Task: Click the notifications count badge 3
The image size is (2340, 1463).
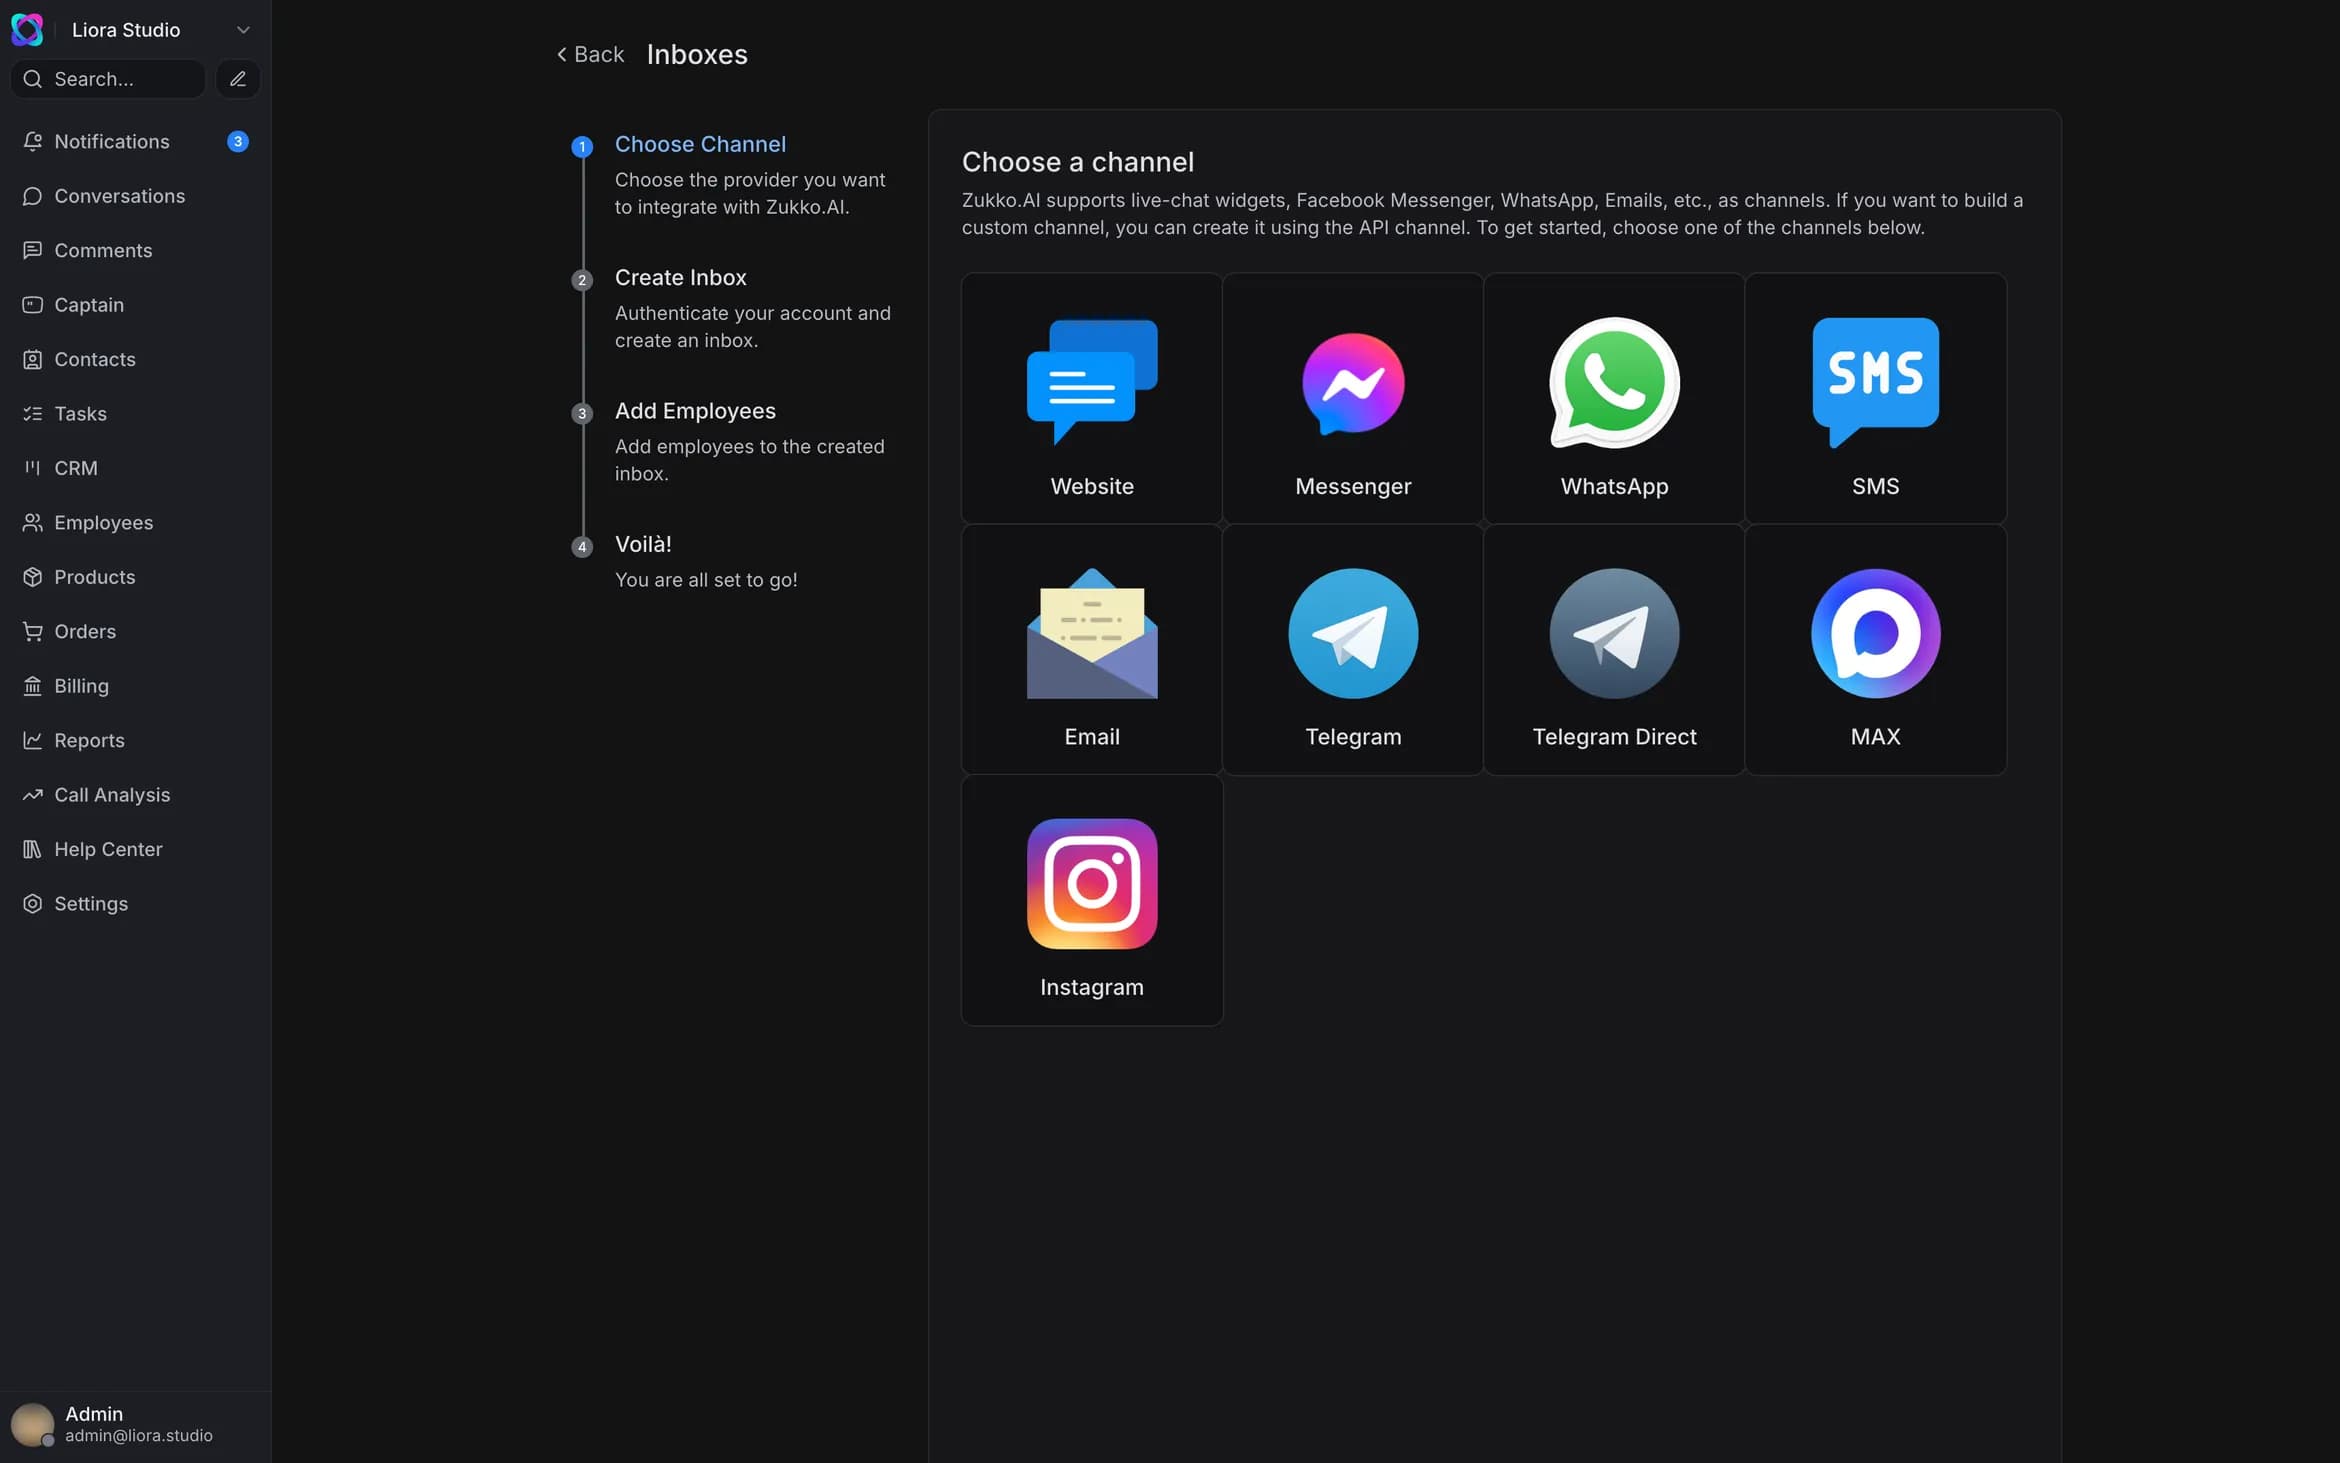Action: tap(238, 142)
